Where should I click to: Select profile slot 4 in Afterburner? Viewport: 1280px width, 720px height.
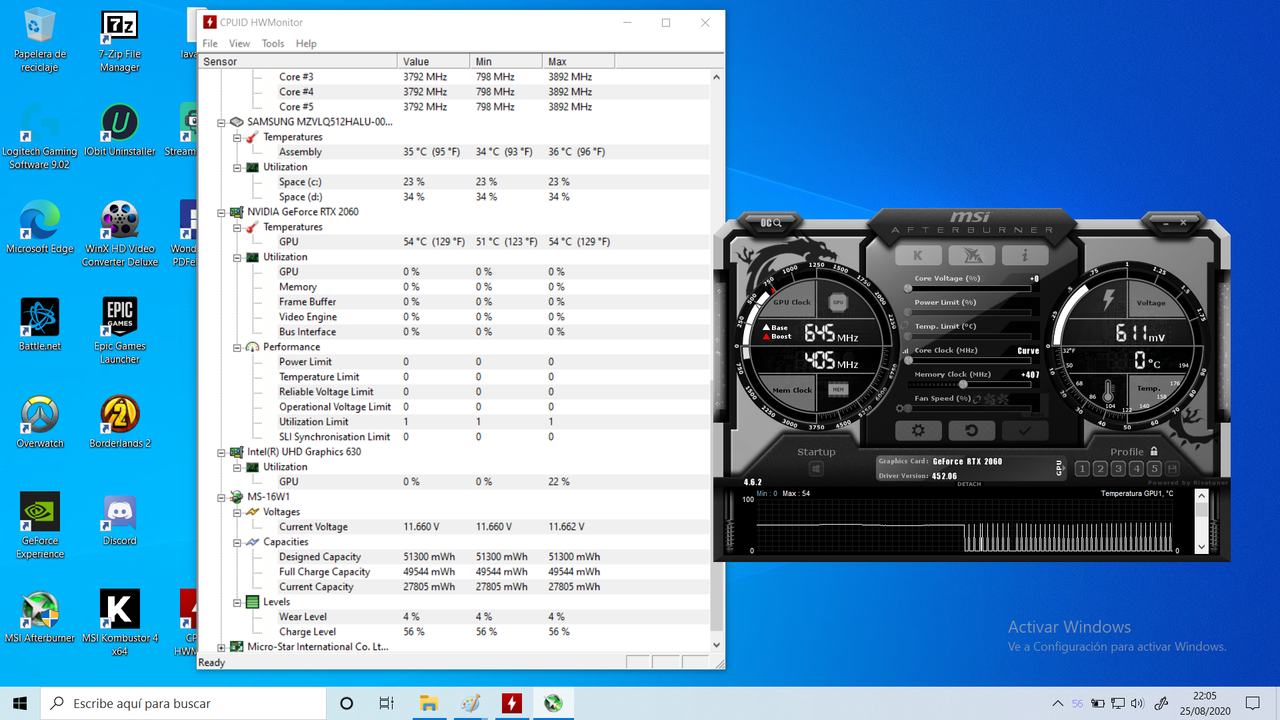tap(1136, 469)
